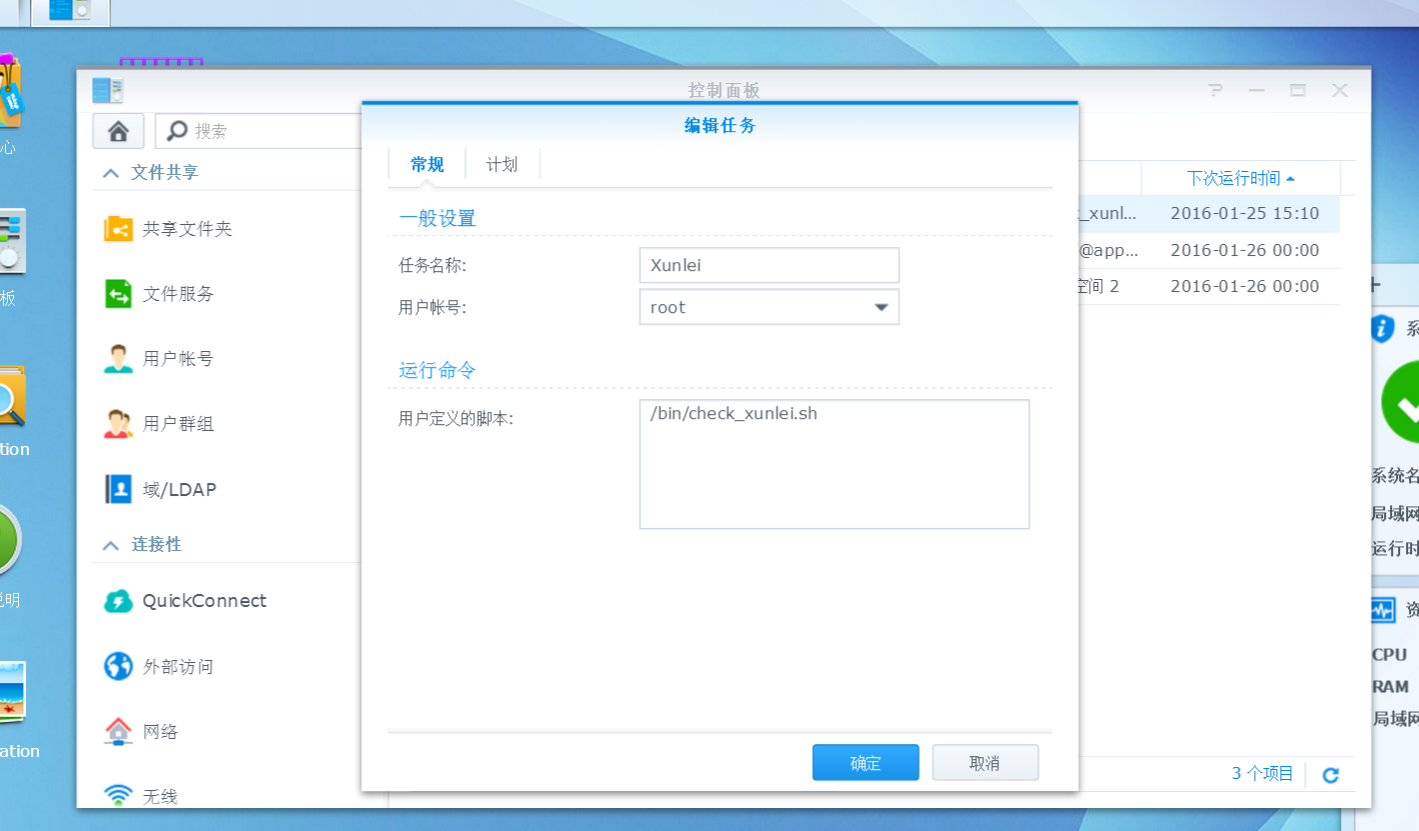The image size is (1419, 831).
Task: Open User Group (用户群组) icon
Action: 118,424
